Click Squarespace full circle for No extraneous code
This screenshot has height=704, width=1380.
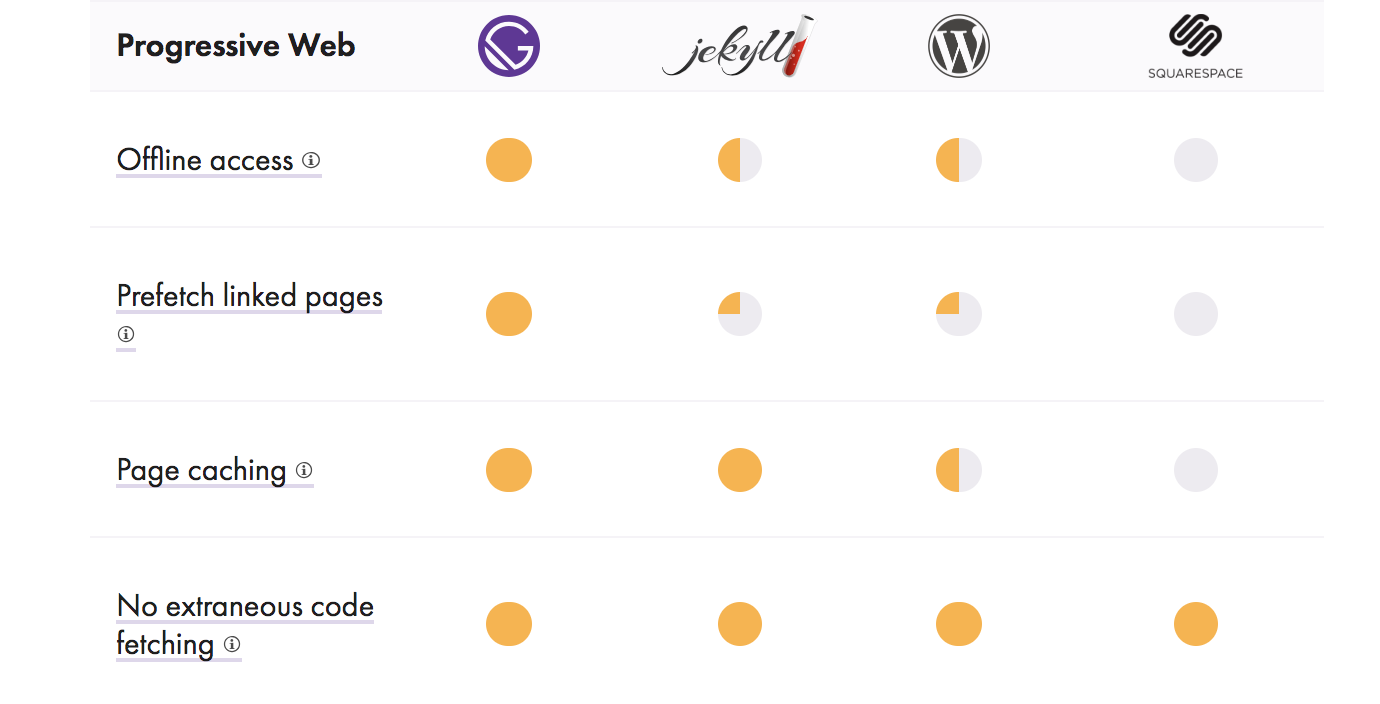tap(1196, 624)
